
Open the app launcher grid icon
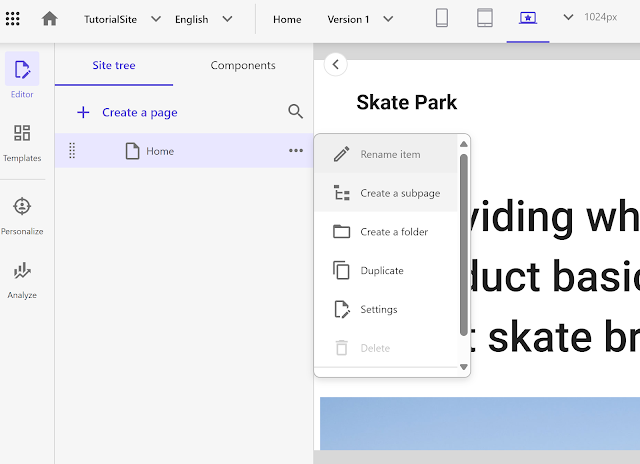pos(13,19)
